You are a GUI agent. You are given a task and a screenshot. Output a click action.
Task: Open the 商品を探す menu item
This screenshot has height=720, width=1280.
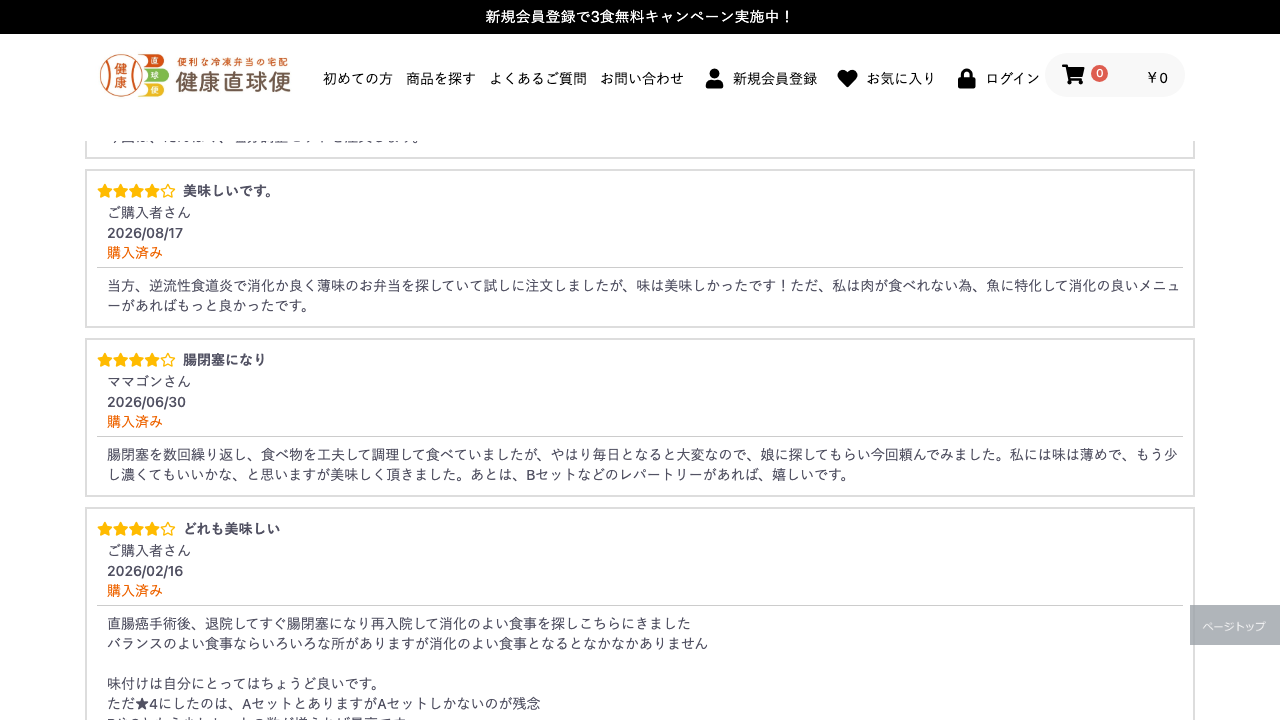click(441, 78)
